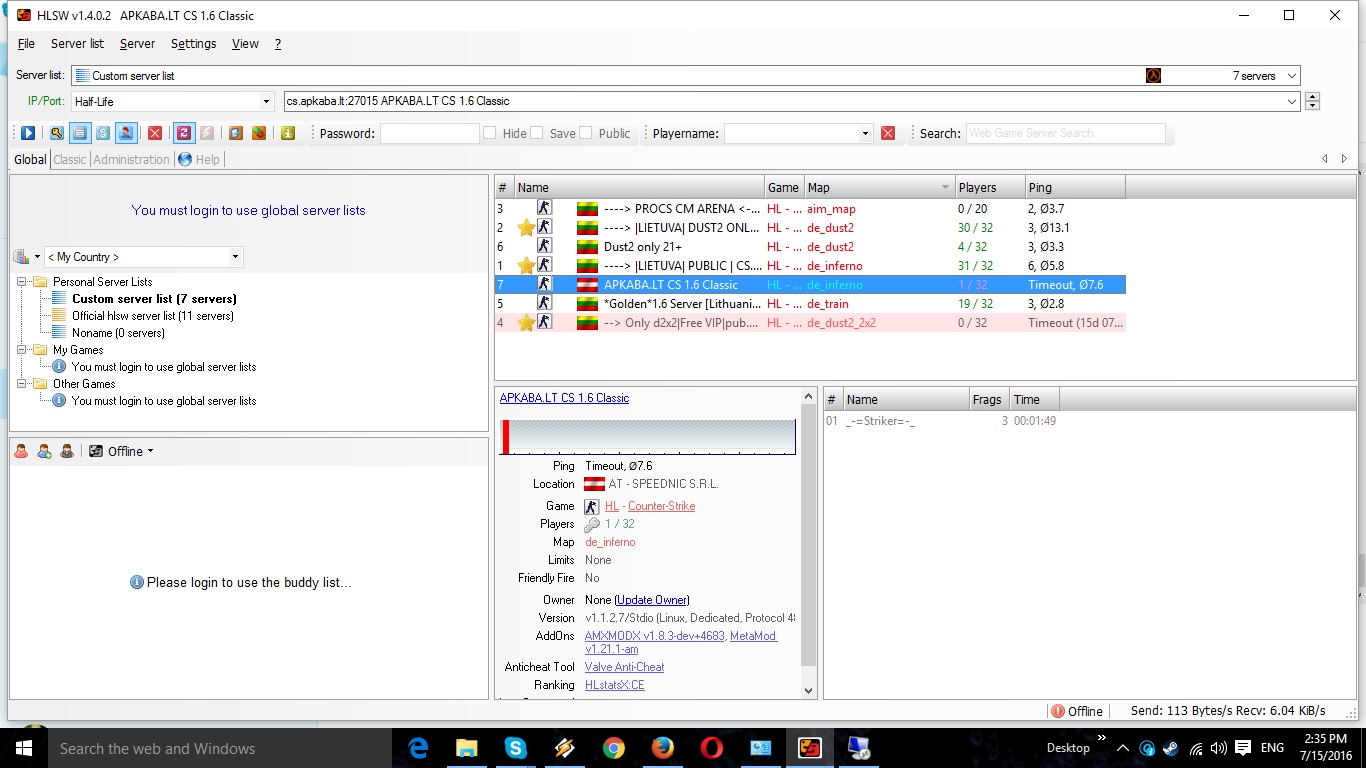Open the Server list menu

click(x=77, y=44)
